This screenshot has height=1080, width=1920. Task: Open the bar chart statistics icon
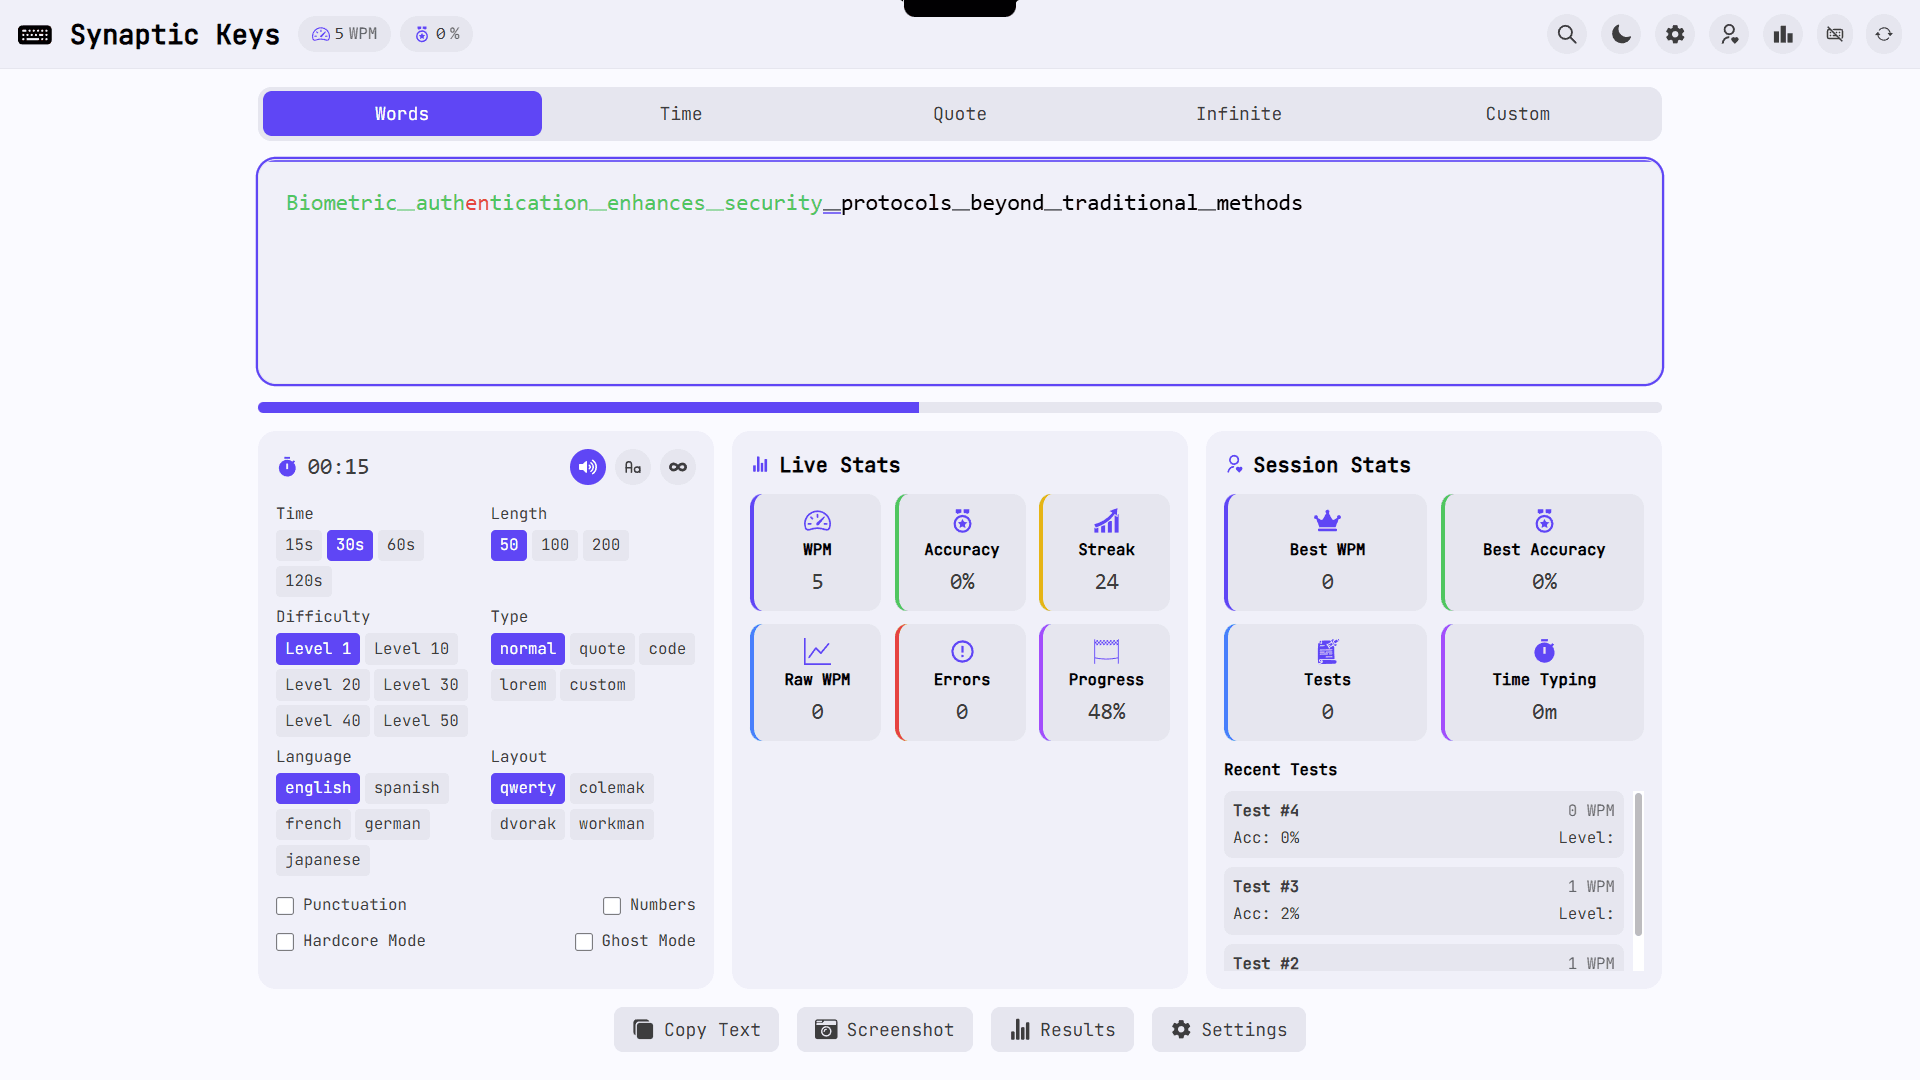pos(1783,34)
